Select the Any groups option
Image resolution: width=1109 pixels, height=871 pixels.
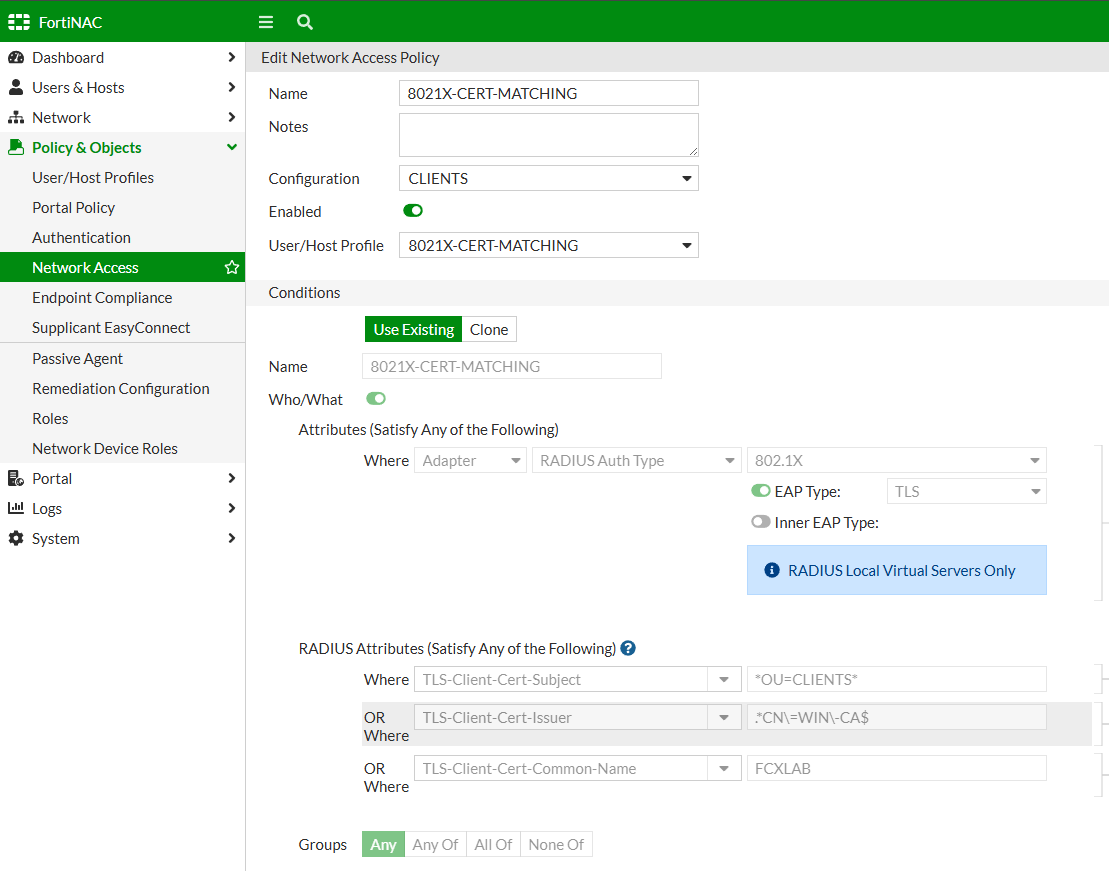383,844
